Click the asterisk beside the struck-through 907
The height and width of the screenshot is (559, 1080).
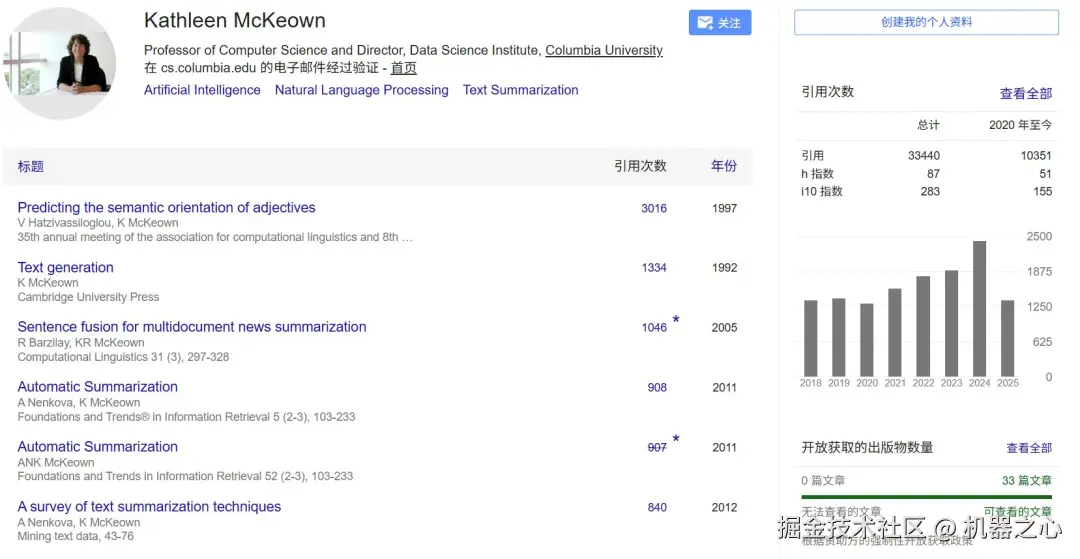pyautogui.click(x=676, y=440)
